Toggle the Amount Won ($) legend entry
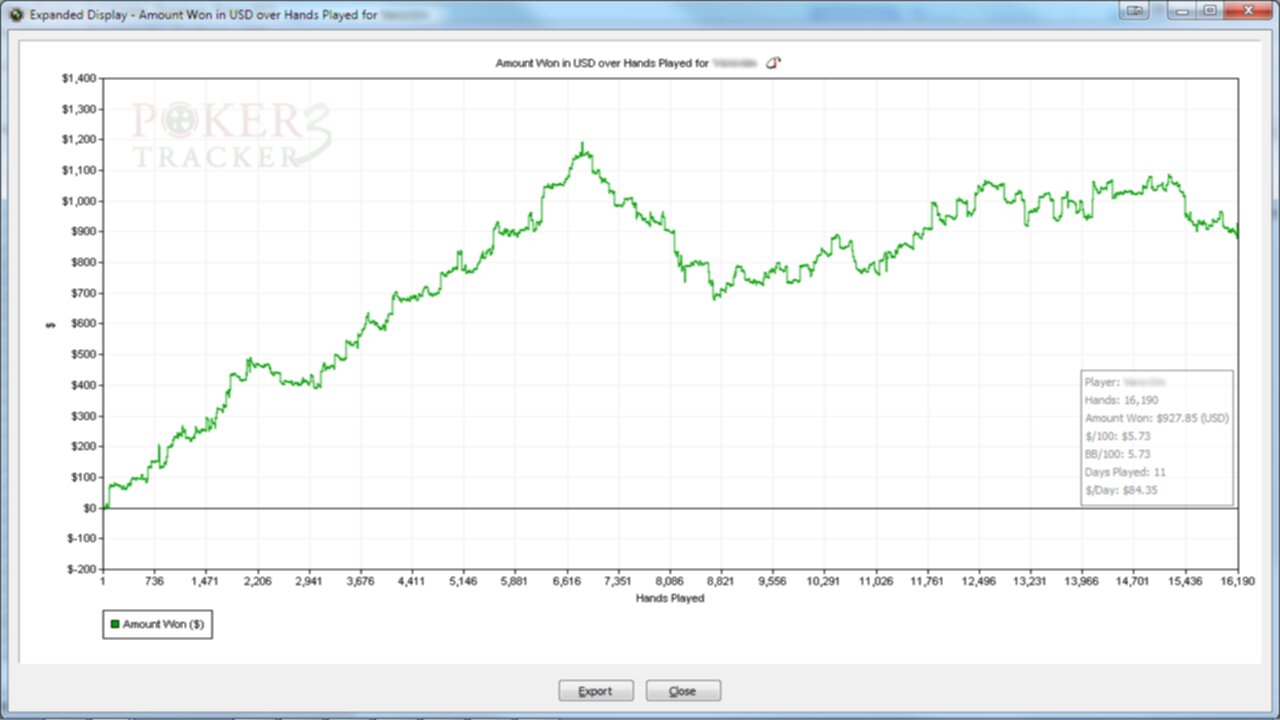The image size is (1280, 720). click(157, 623)
